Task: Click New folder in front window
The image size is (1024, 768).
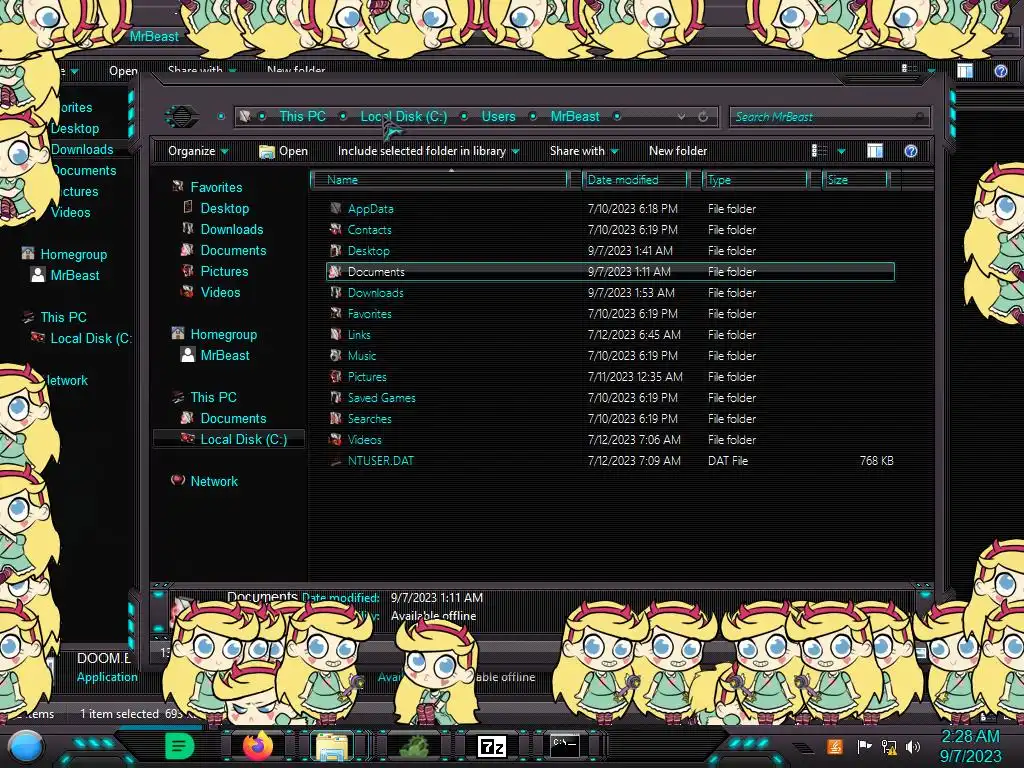Action: click(678, 151)
